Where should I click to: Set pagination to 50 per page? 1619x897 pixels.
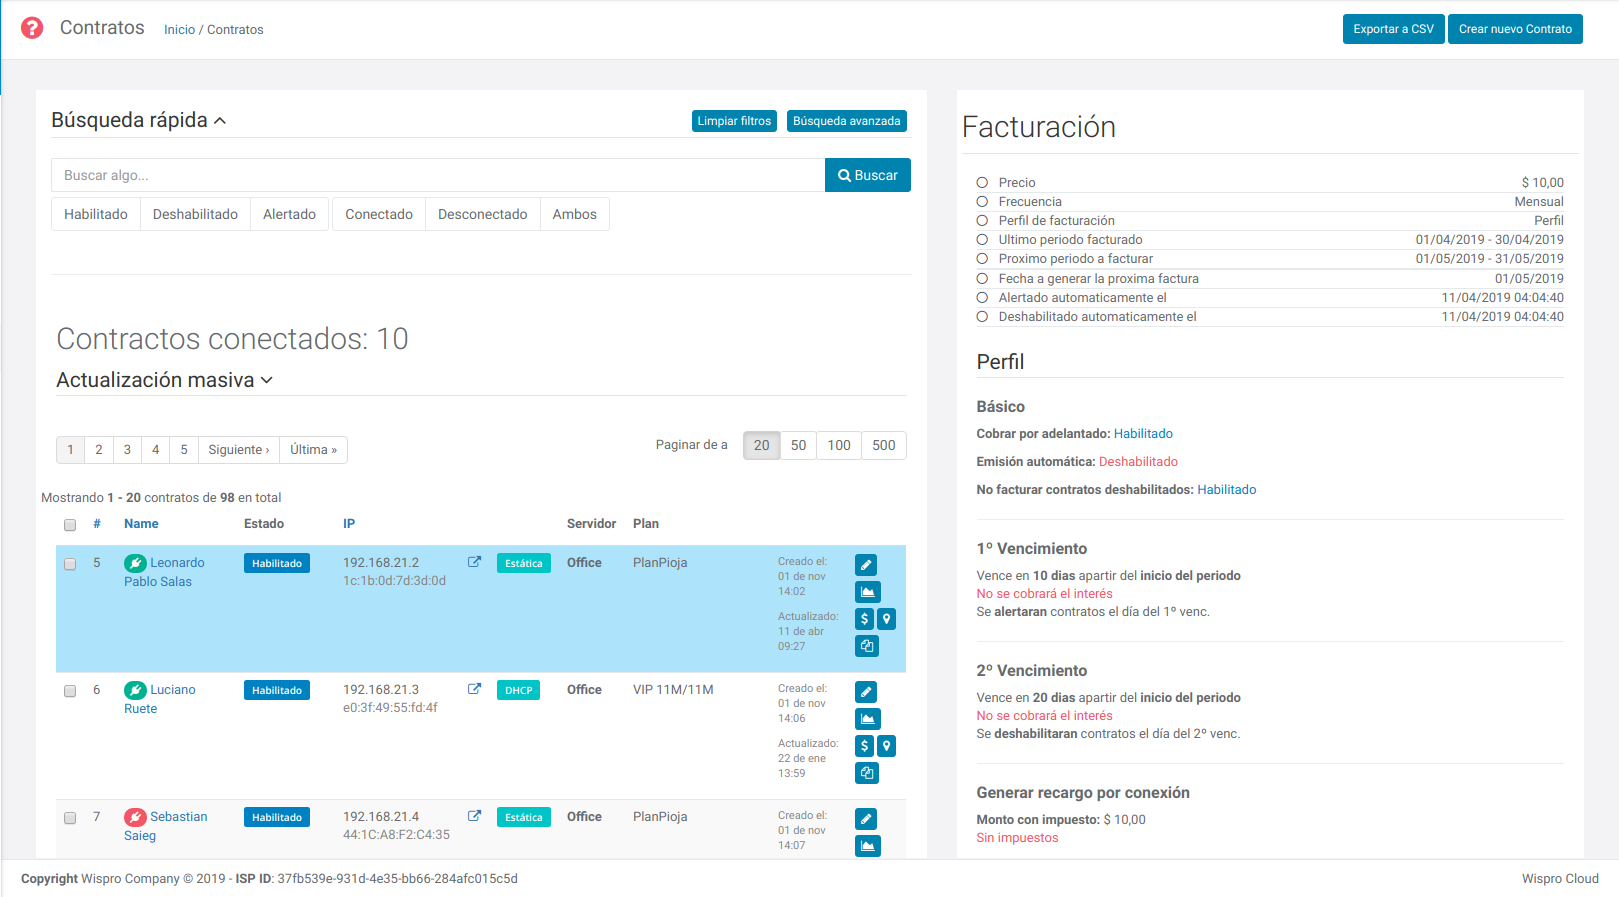click(798, 445)
